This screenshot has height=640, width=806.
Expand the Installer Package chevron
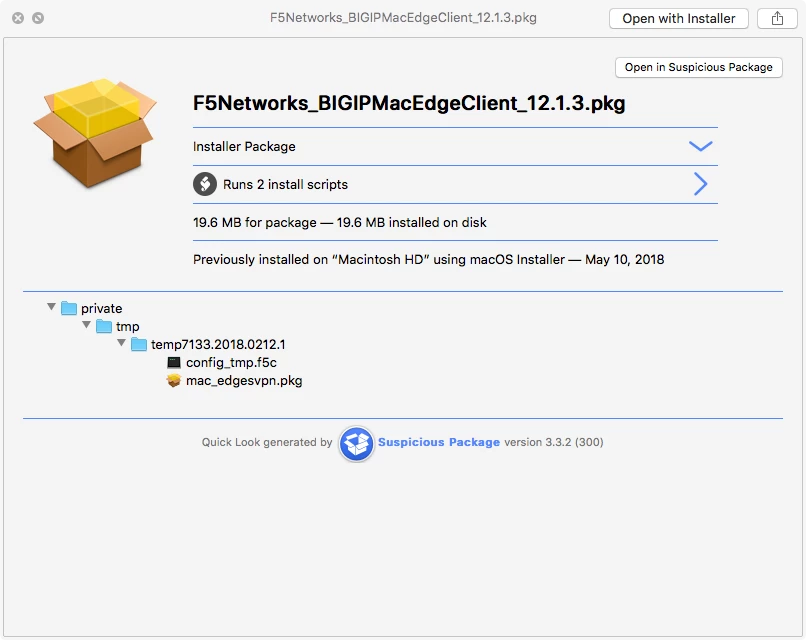(700, 147)
